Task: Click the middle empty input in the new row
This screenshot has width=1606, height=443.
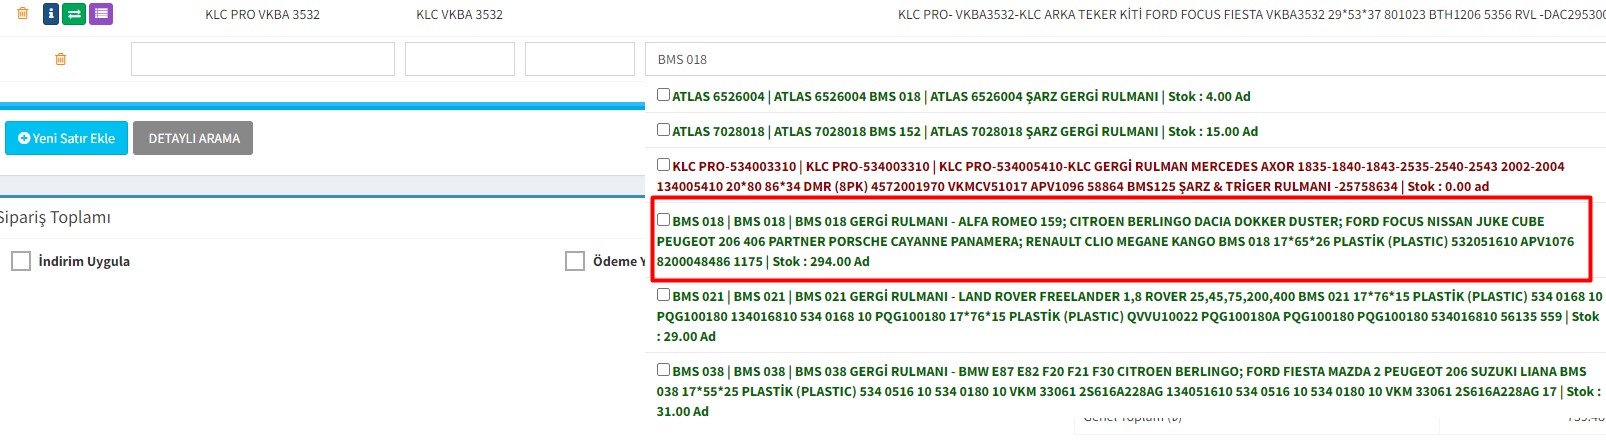Action: [x=459, y=59]
